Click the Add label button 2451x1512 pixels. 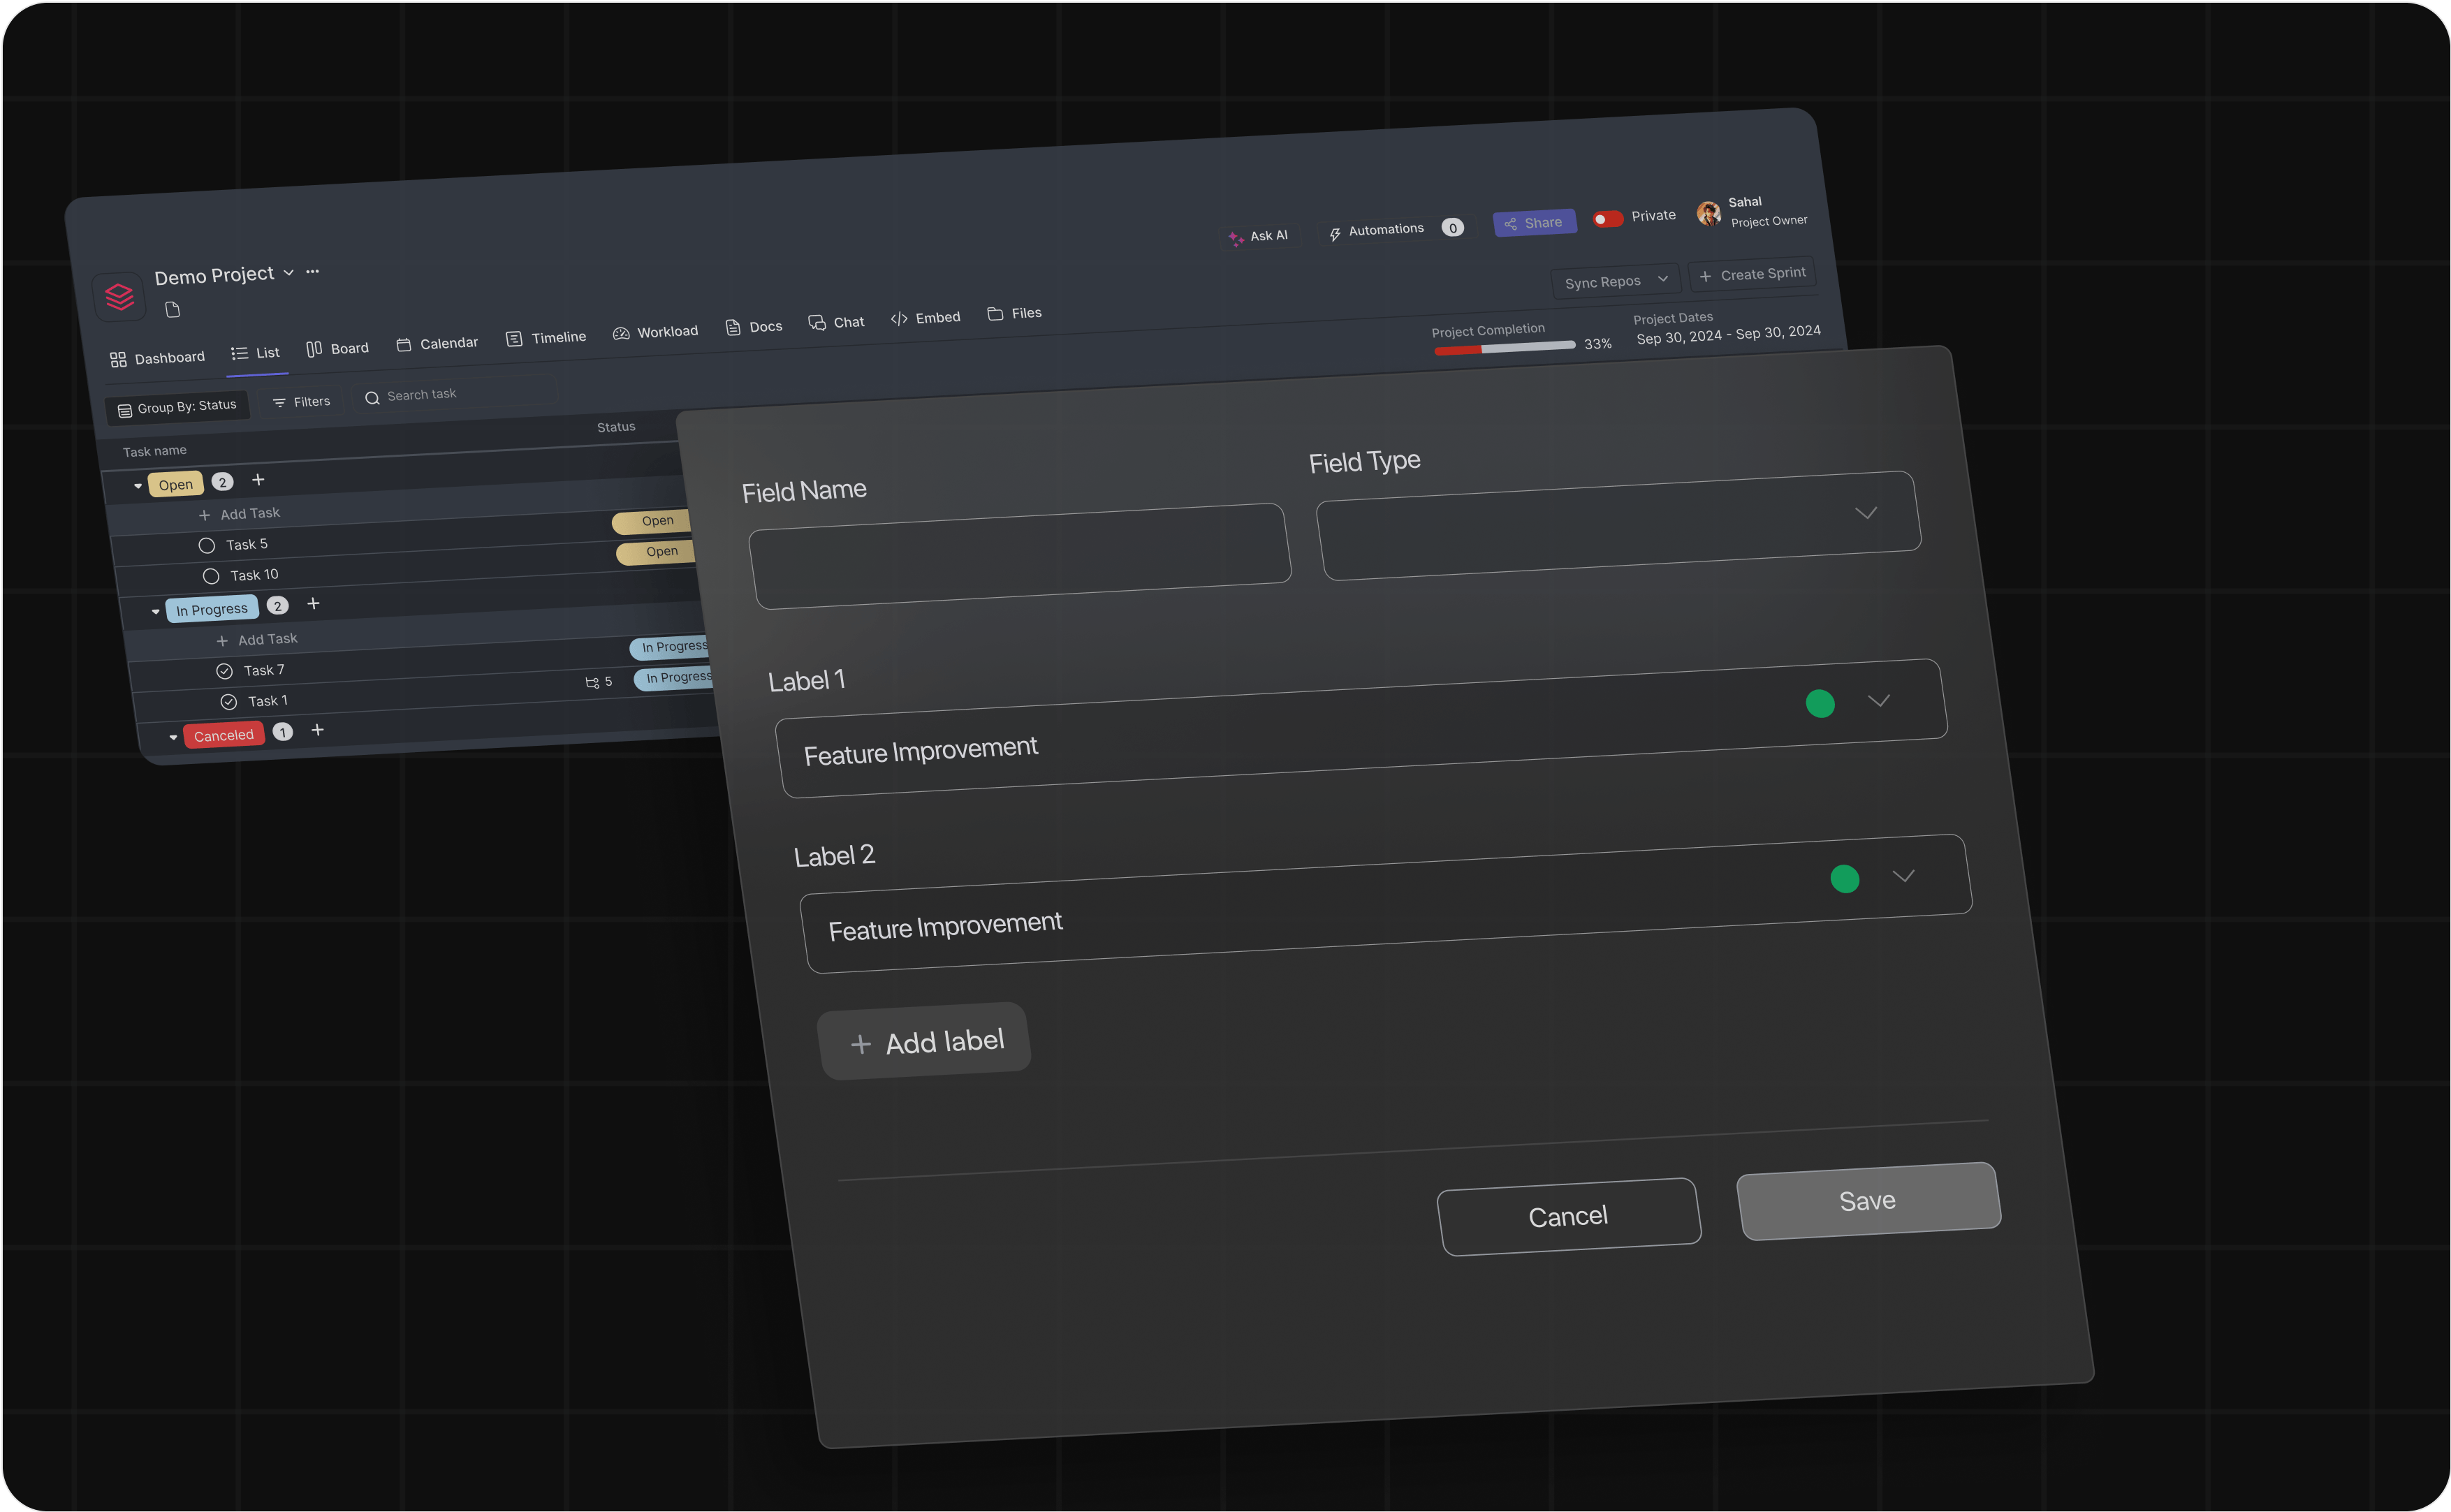pos(925,1042)
